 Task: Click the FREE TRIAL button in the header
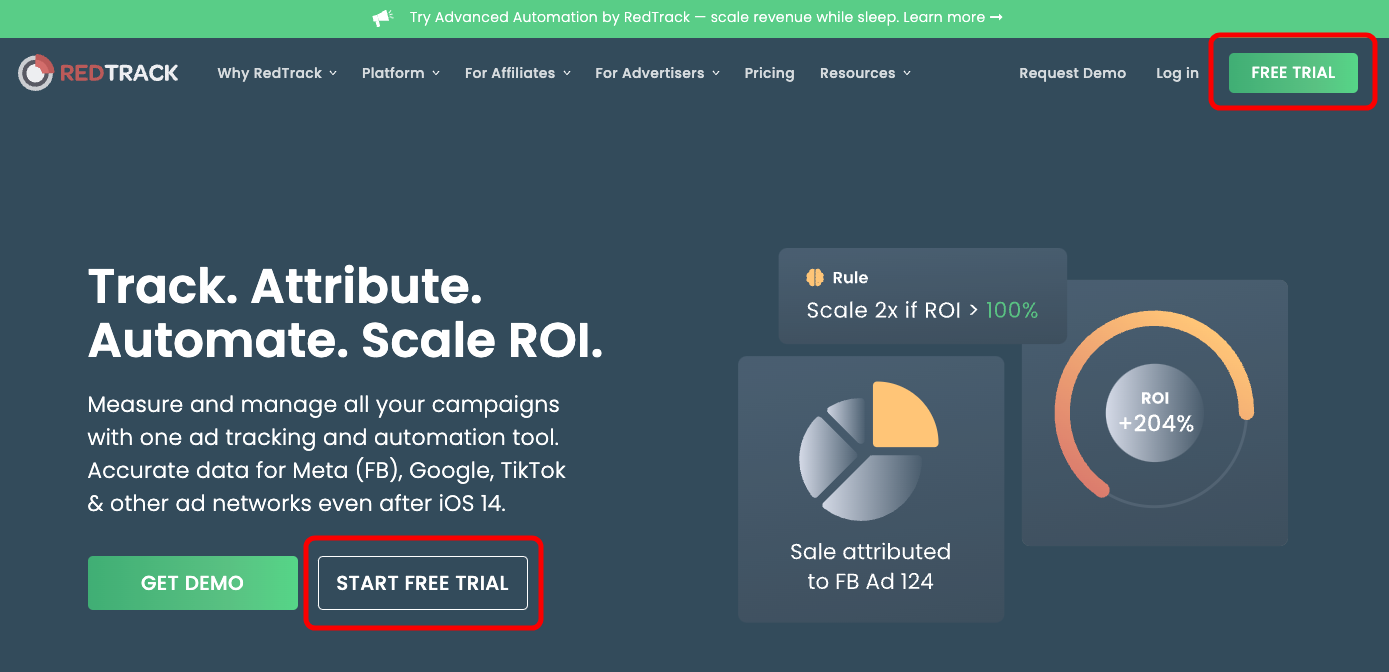(x=1292, y=72)
